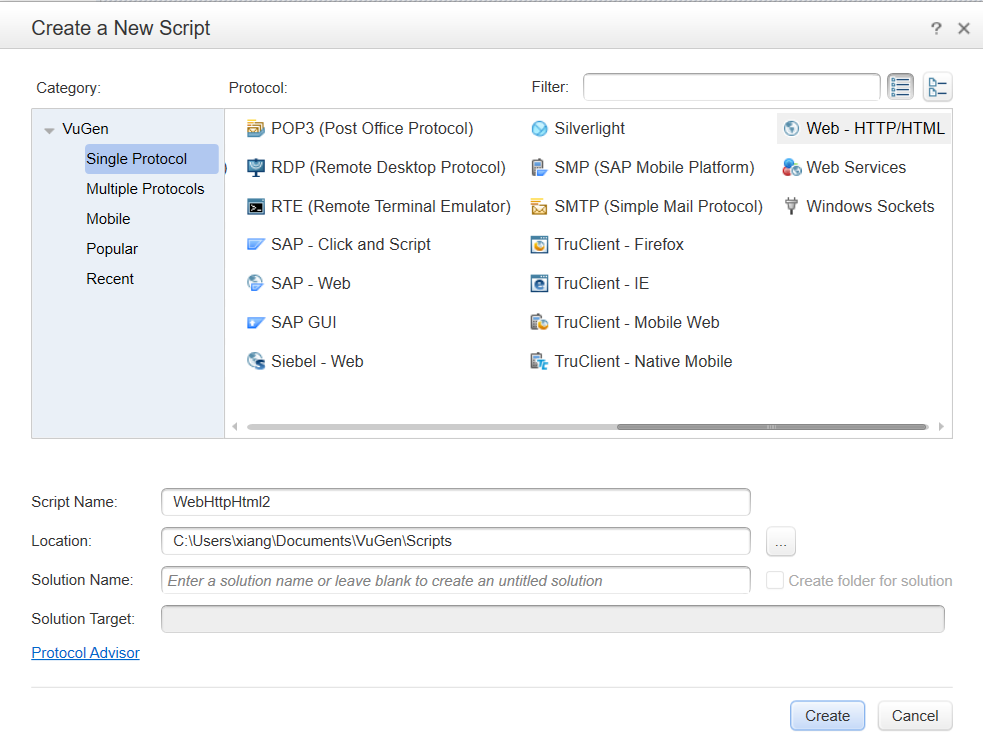Image resolution: width=983 pixels, height=741 pixels.
Task: Collapse the VuGen category tree
Action: pyautogui.click(x=49, y=130)
